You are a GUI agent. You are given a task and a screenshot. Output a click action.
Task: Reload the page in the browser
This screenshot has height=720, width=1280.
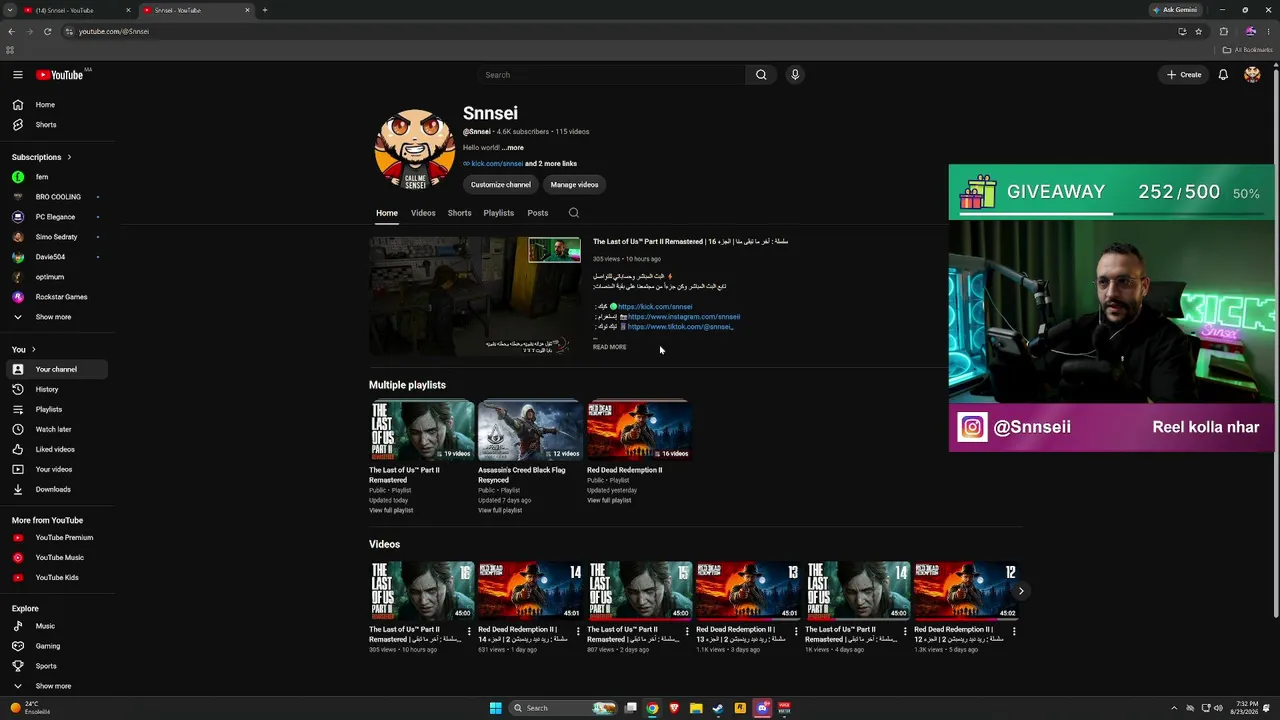[47, 31]
